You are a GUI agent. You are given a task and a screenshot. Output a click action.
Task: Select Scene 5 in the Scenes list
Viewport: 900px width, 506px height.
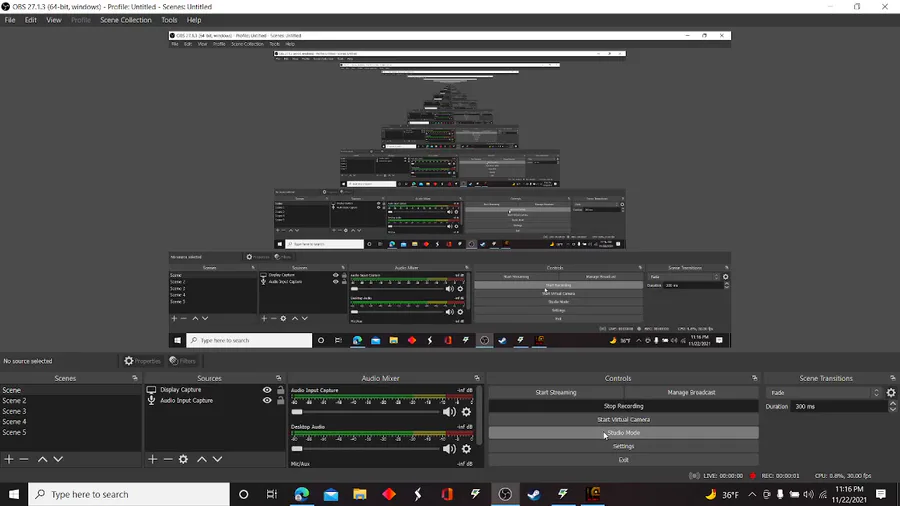point(70,433)
